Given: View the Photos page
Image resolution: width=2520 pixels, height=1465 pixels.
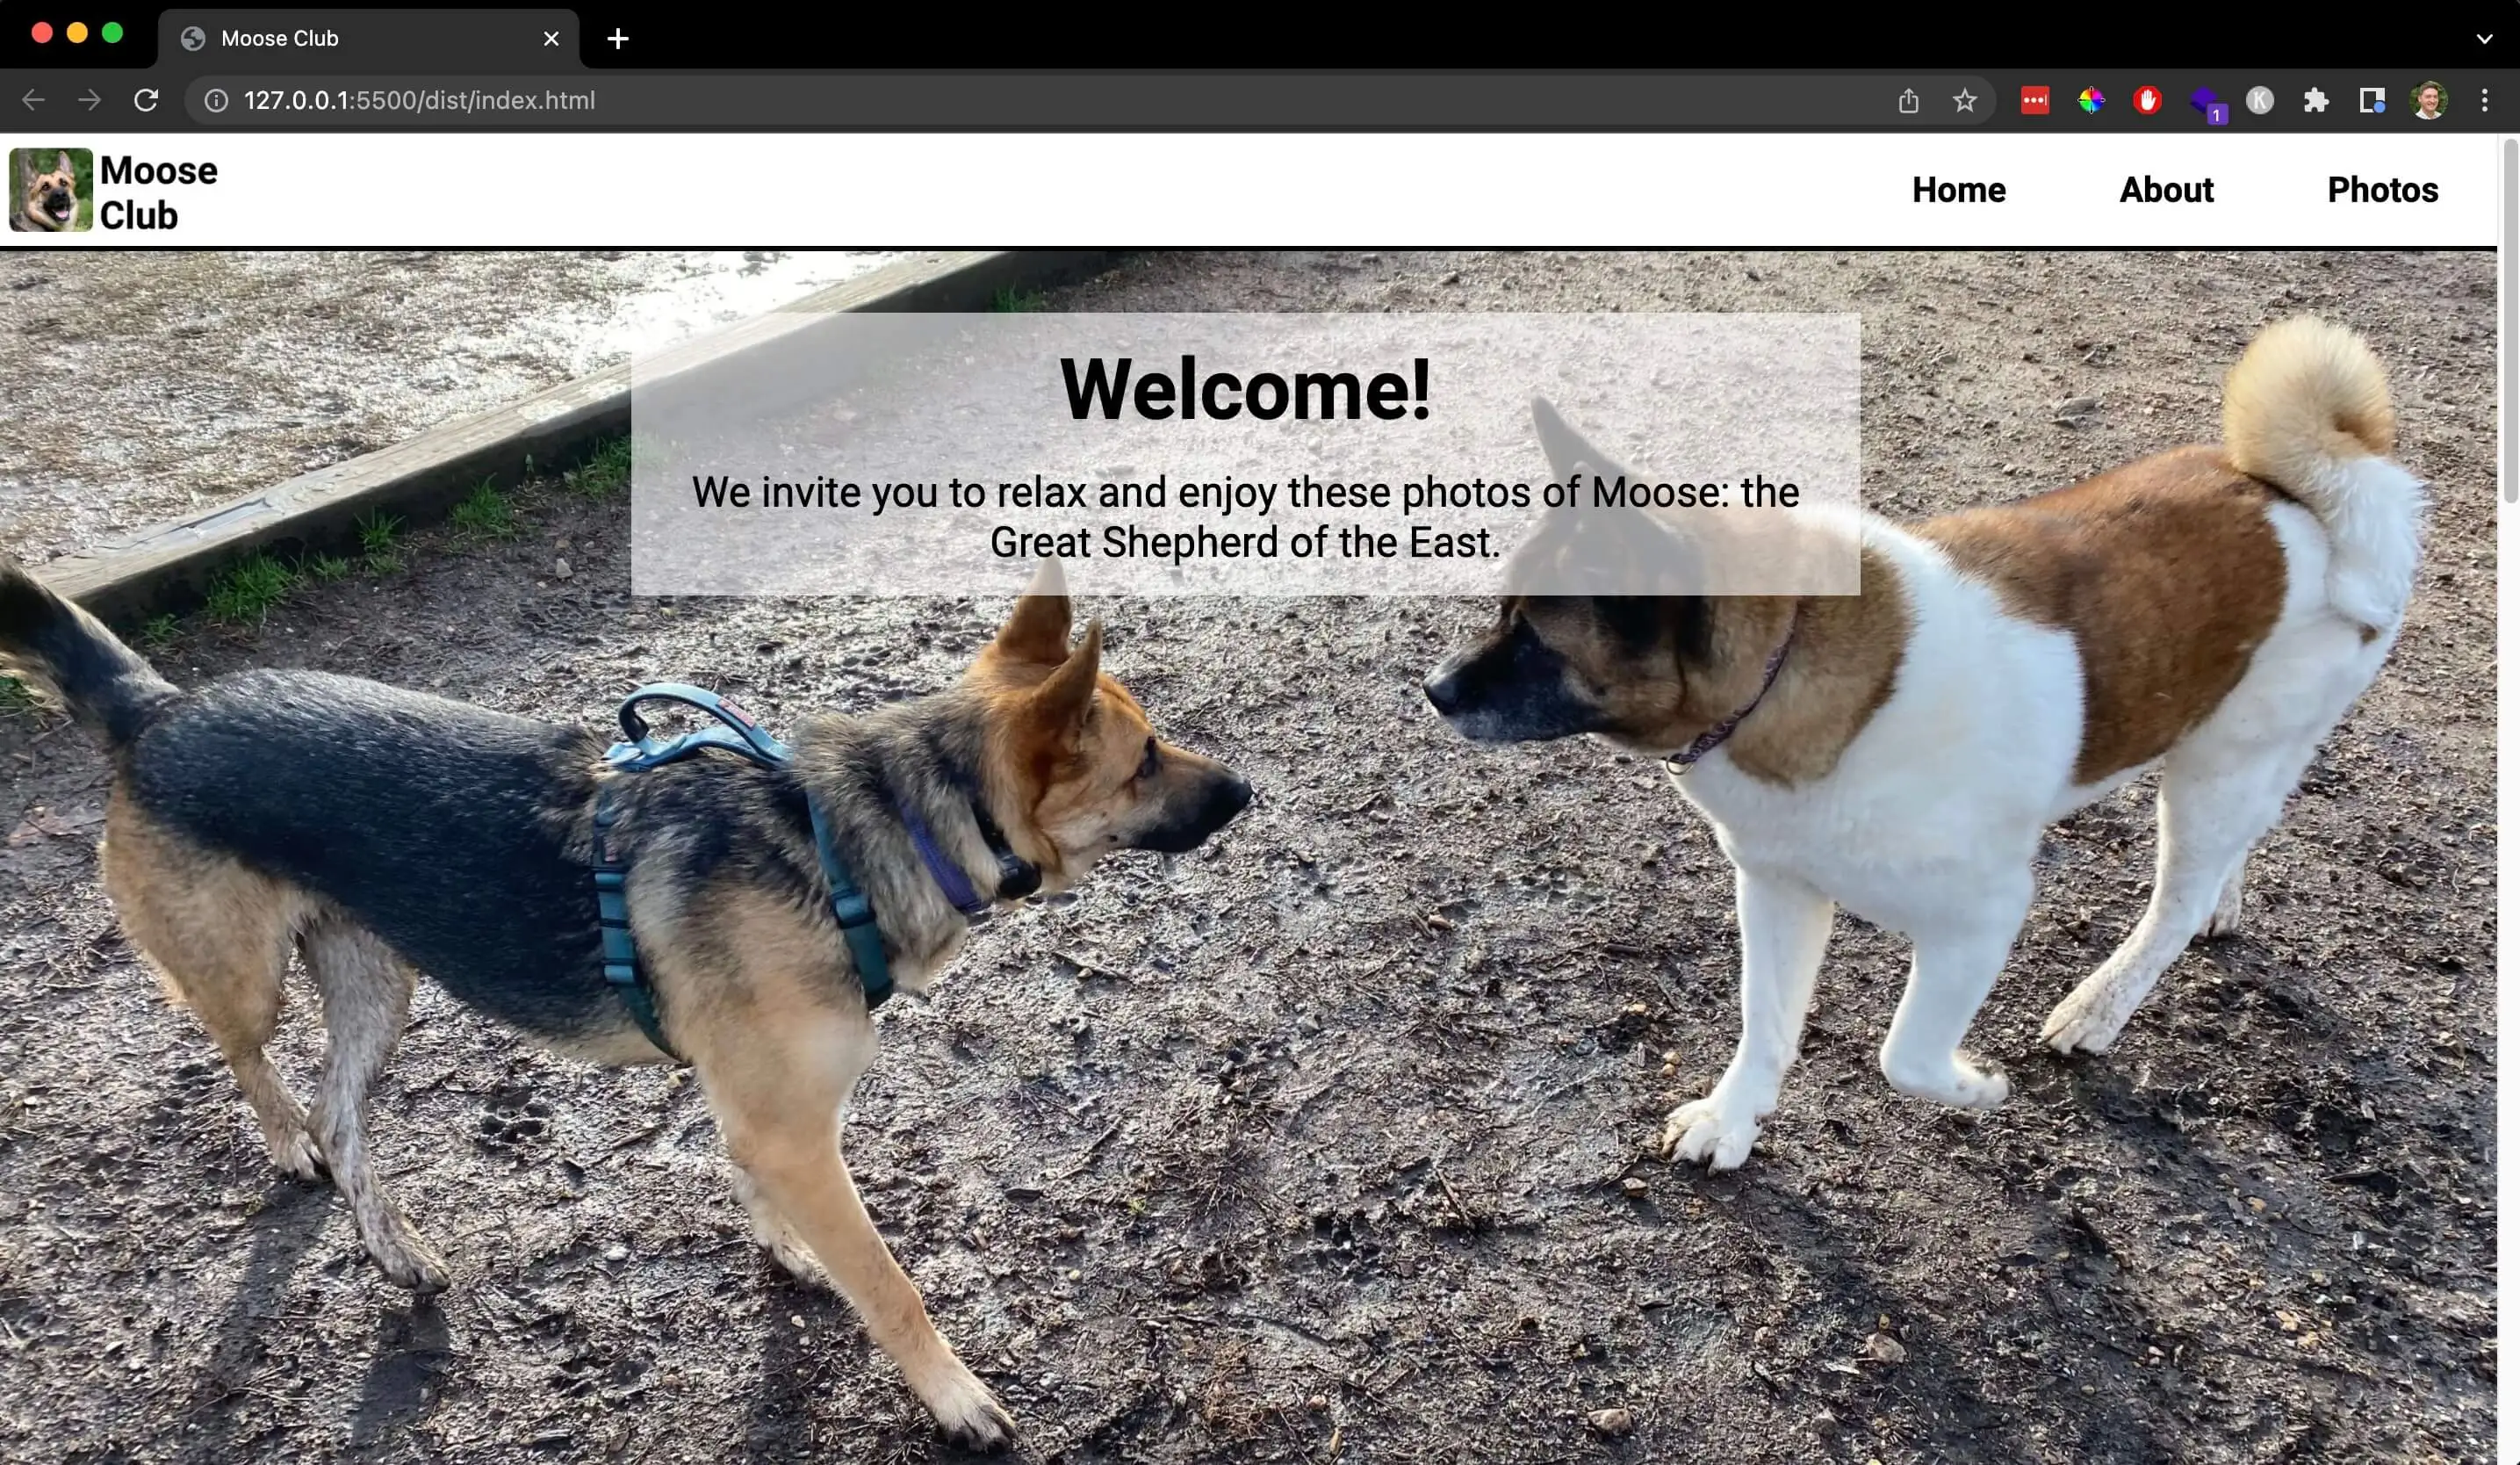Looking at the screenshot, I should click(x=2382, y=190).
